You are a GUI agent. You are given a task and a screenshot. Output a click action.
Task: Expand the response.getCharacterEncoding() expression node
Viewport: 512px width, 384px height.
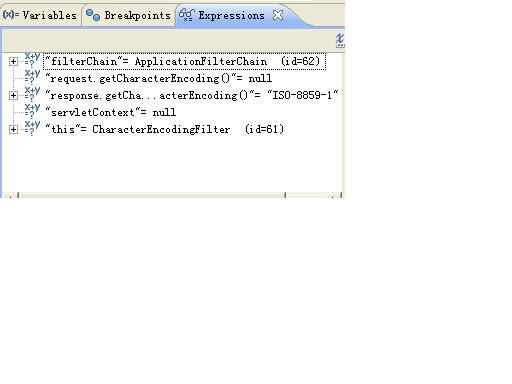click(13, 96)
